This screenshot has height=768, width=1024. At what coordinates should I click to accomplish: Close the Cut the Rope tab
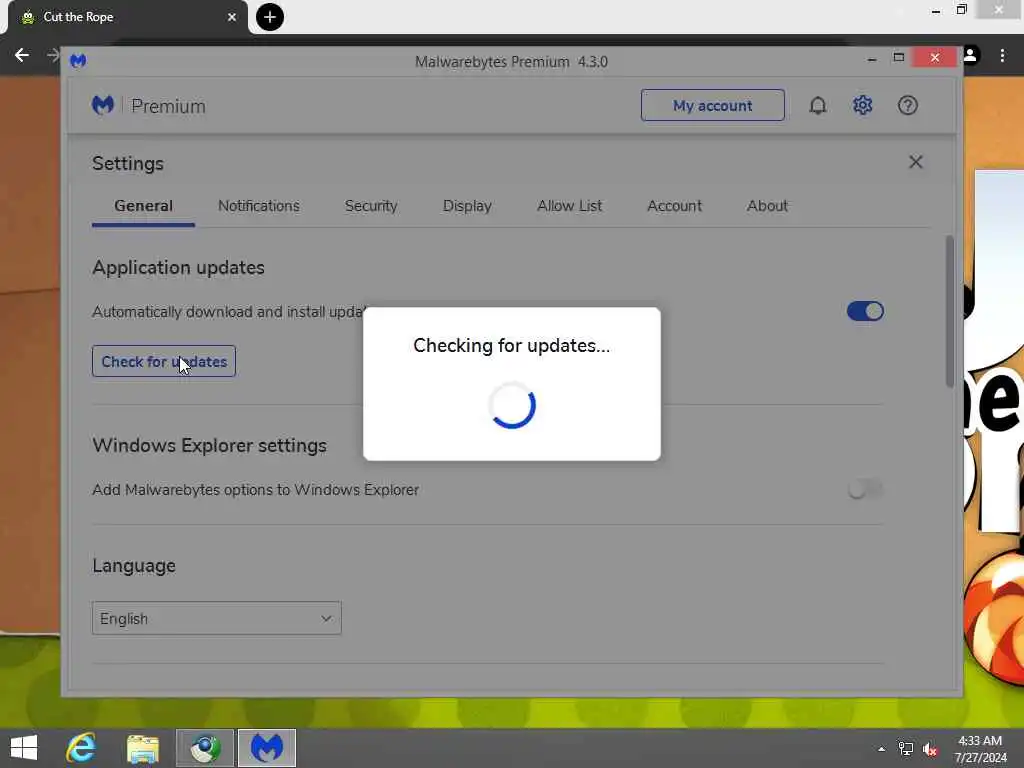[x=232, y=17]
